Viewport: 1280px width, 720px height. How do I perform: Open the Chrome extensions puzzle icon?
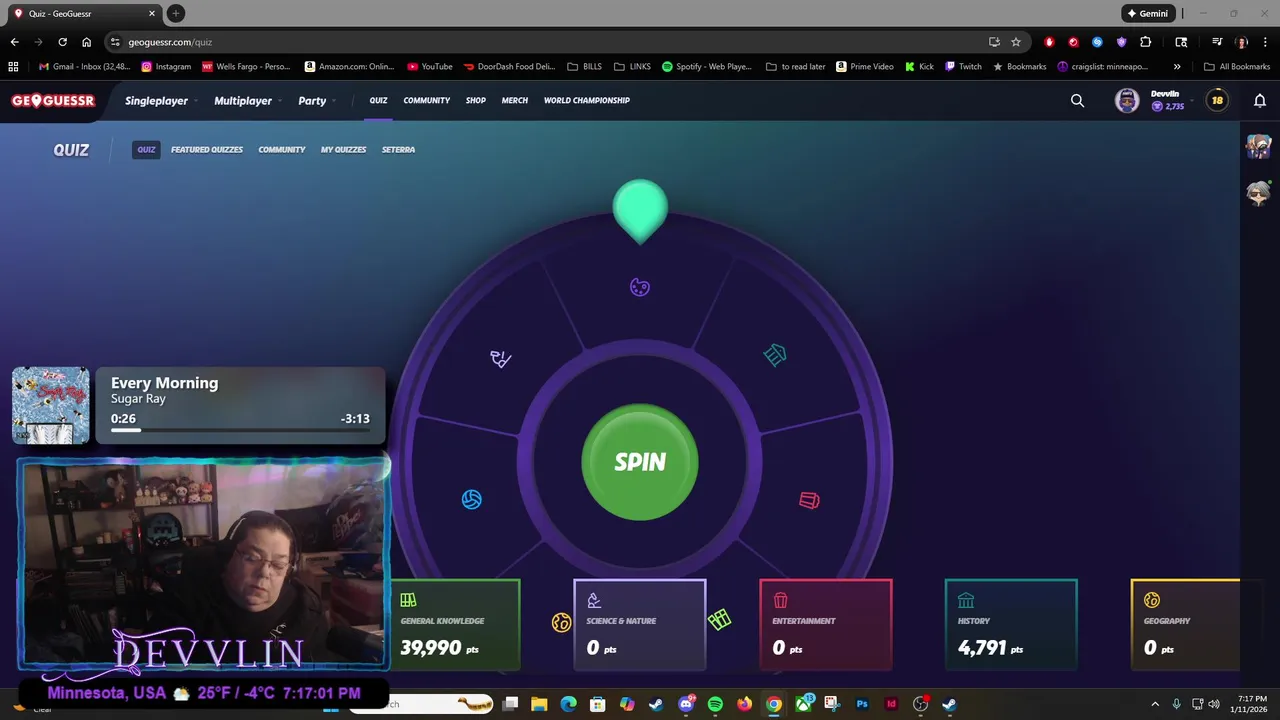pyautogui.click(x=1146, y=42)
